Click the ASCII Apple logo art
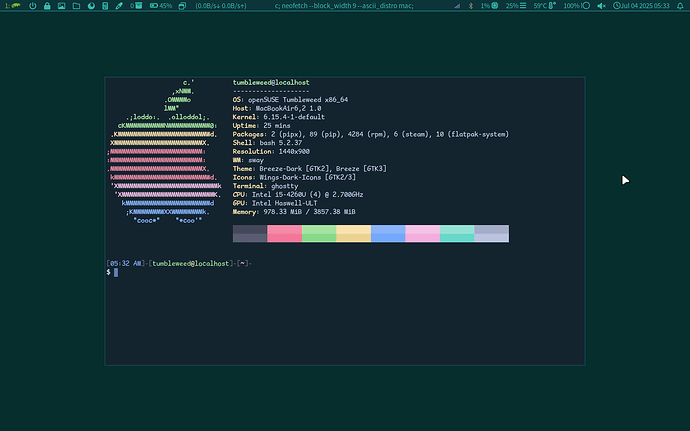This screenshot has height=431, width=690. coord(164,151)
